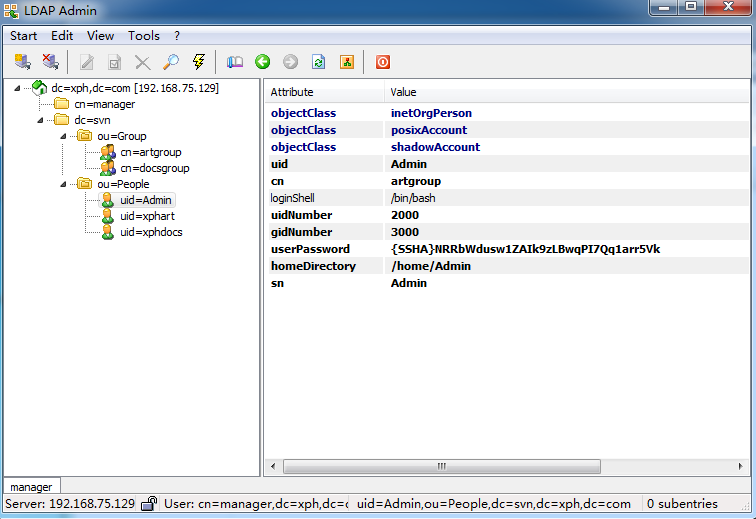Select the dc=svn tree entry
The width and height of the screenshot is (756, 519).
tap(92, 120)
